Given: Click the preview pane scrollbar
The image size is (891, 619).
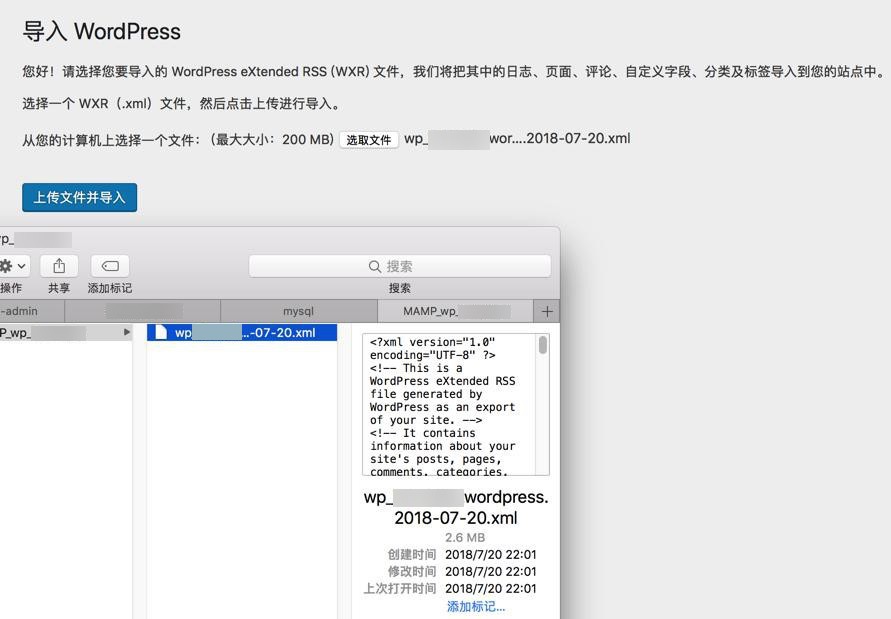Looking at the screenshot, I should 543,344.
